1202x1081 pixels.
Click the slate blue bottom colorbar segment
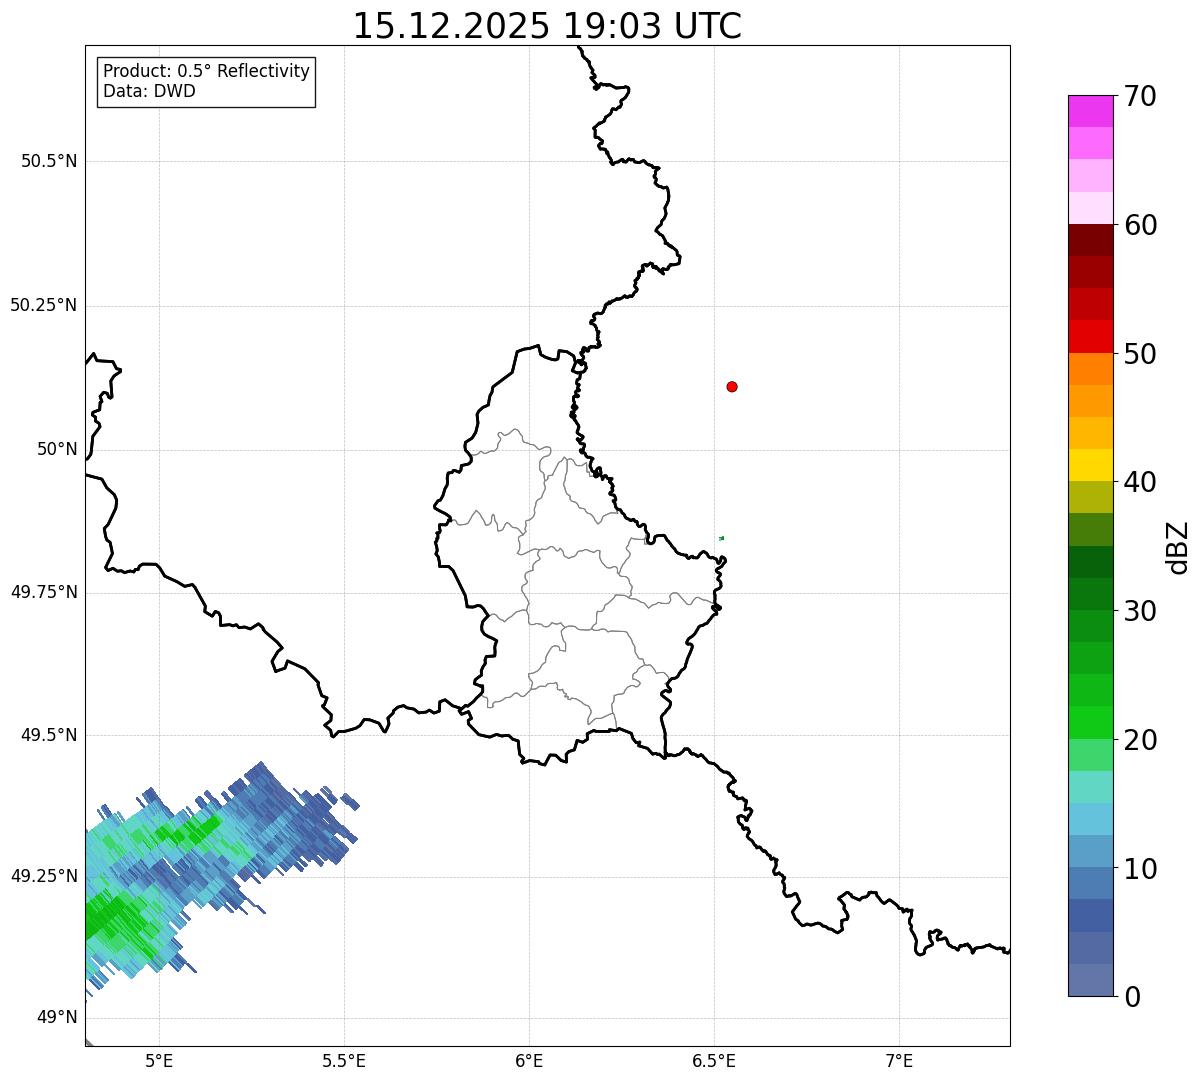(1090, 980)
